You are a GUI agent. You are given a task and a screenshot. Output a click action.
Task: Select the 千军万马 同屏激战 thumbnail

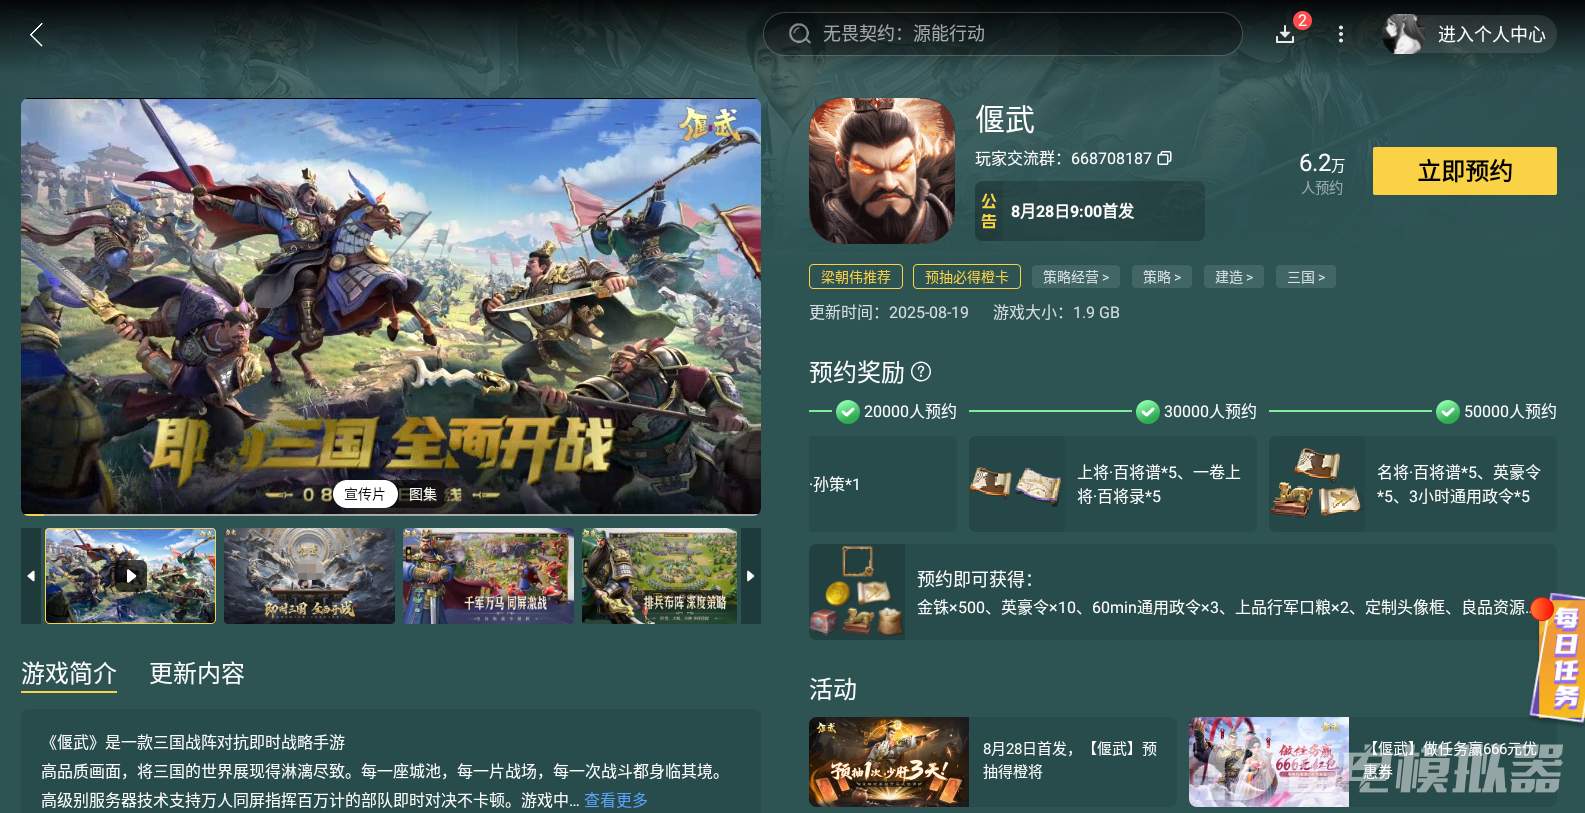point(488,576)
